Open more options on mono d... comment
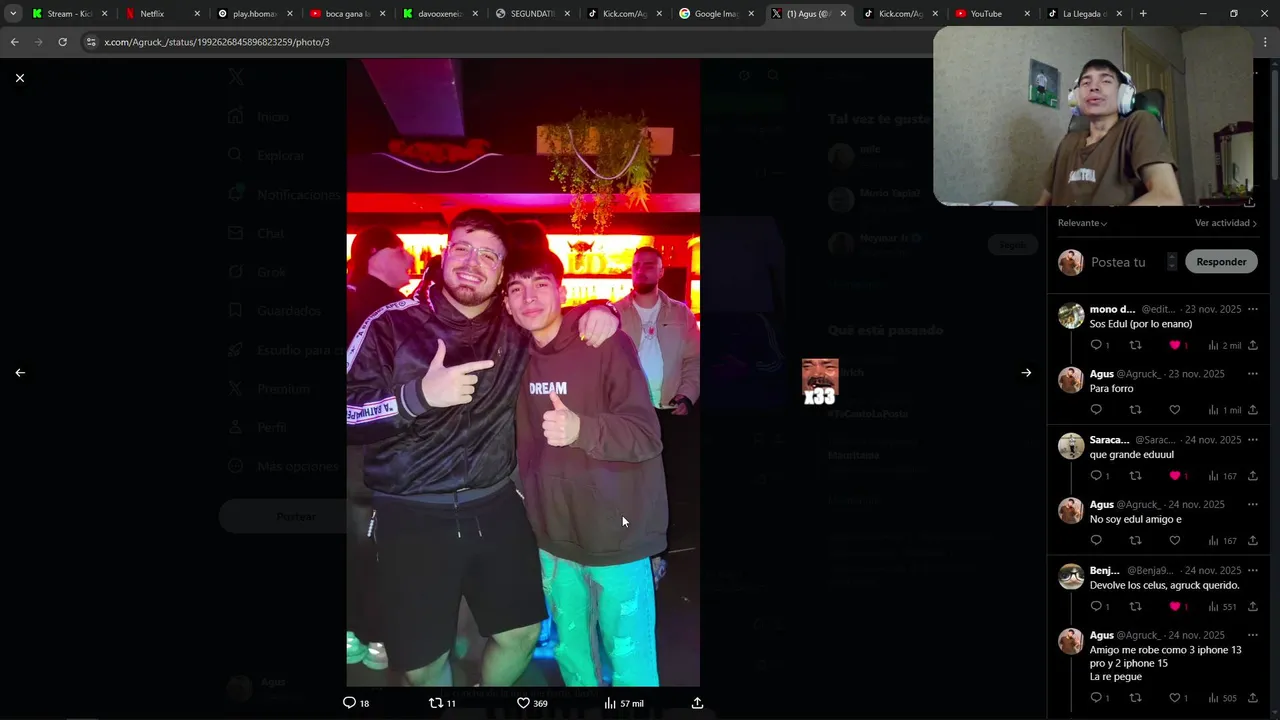The image size is (1280, 720). (1252, 309)
